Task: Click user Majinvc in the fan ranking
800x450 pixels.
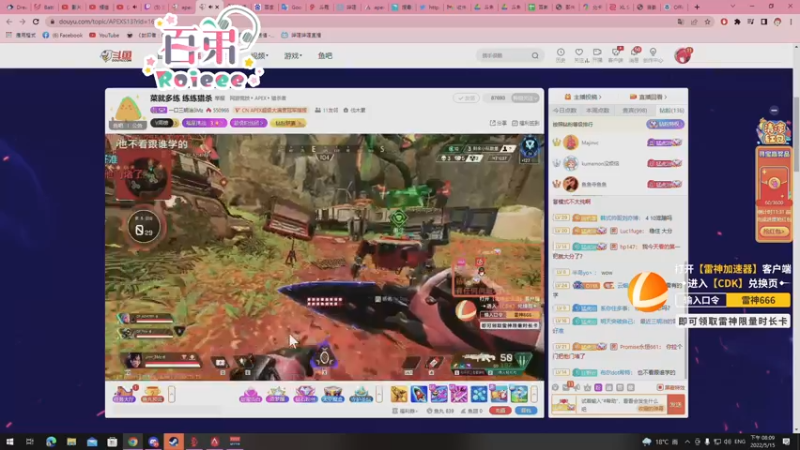Action: (x=590, y=143)
